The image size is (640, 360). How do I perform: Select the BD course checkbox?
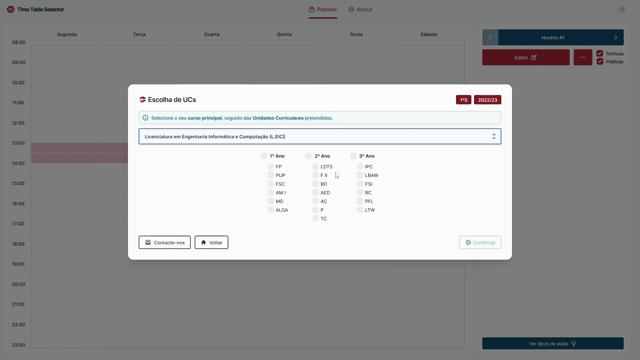[x=315, y=184]
